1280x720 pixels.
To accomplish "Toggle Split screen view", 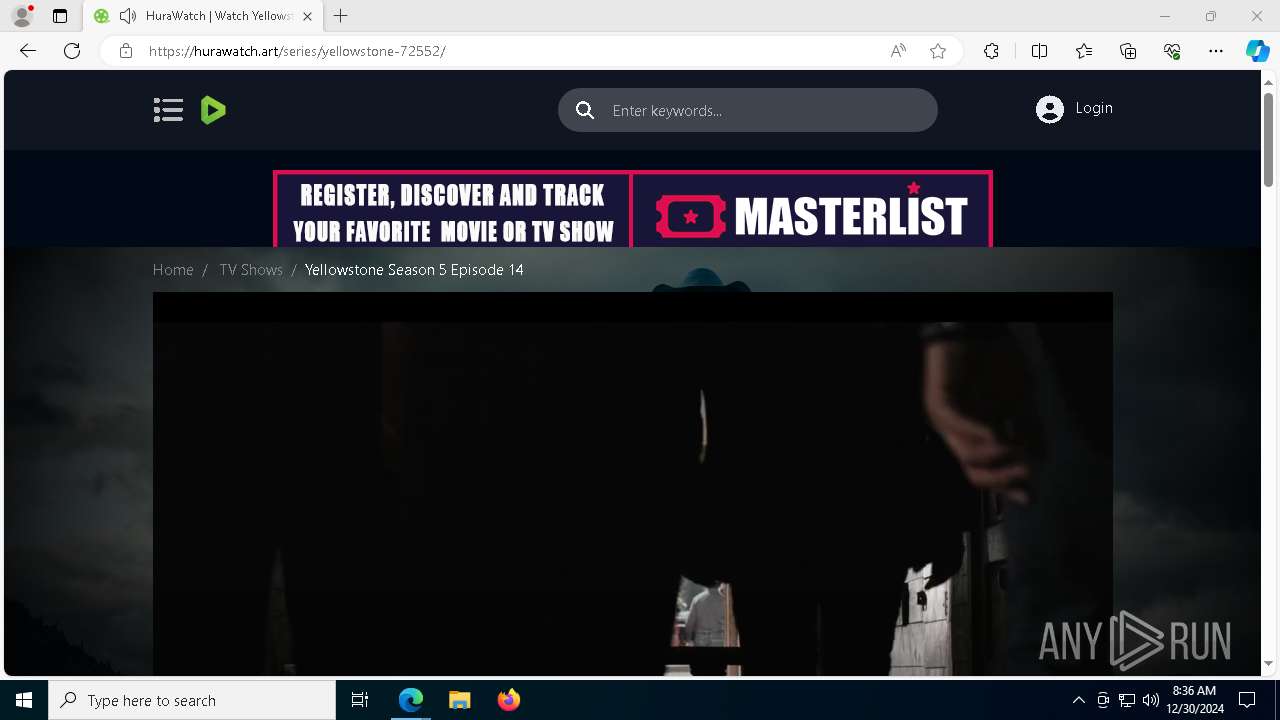I will tap(1039, 51).
